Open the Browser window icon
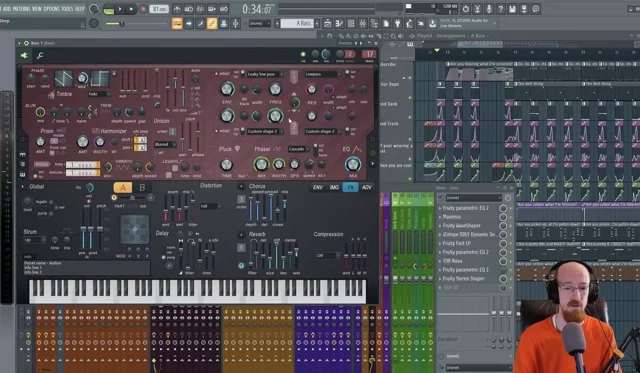 click(374, 24)
